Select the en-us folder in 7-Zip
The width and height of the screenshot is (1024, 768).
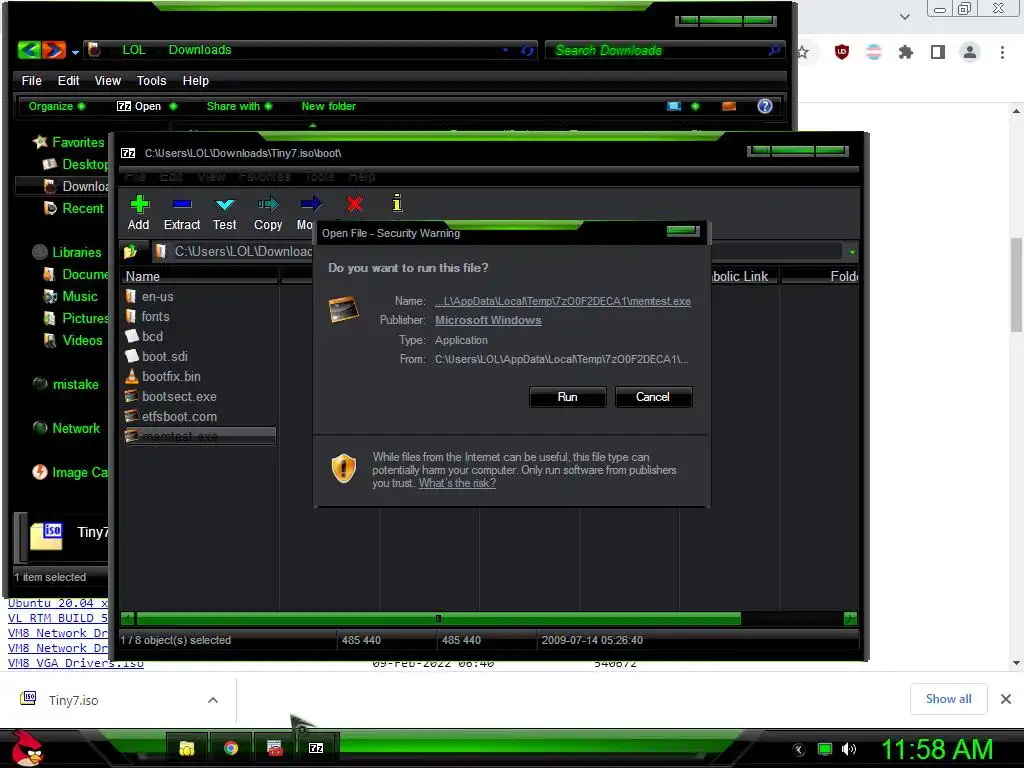click(150, 296)
